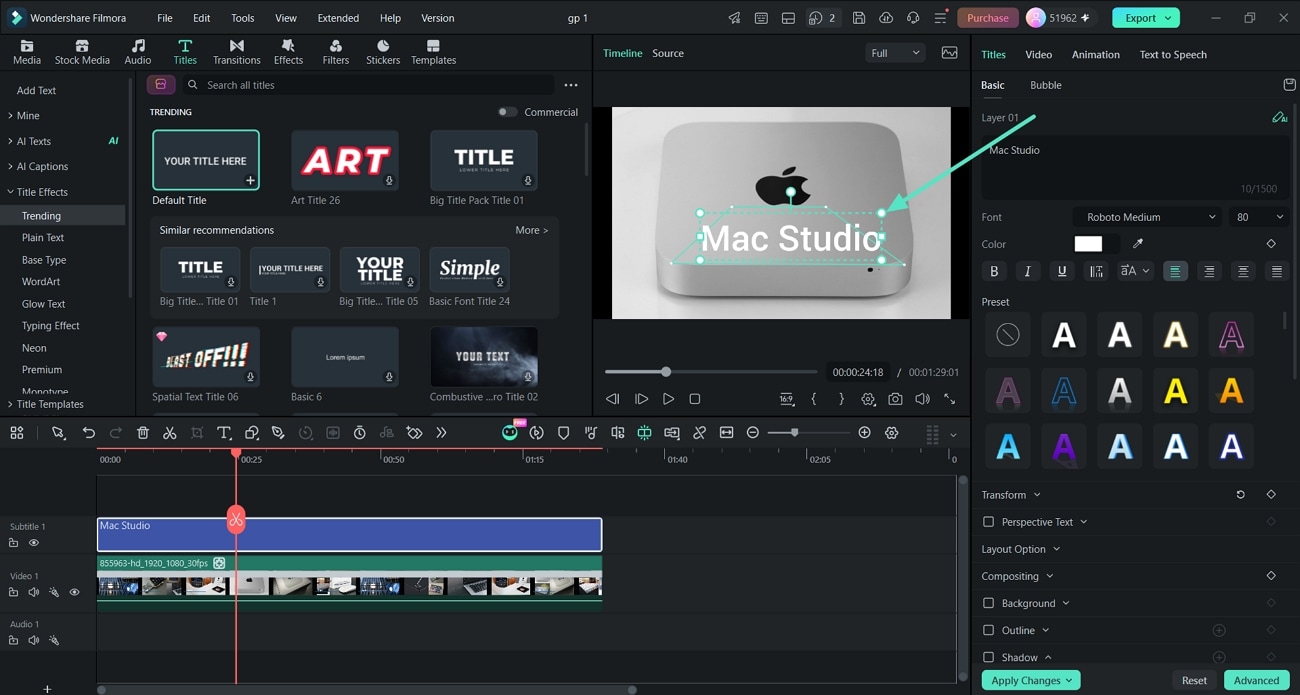Viewport: 1300px width, 695px height.
Task: Click the timeline zoom slider
Action: point(807,433)
